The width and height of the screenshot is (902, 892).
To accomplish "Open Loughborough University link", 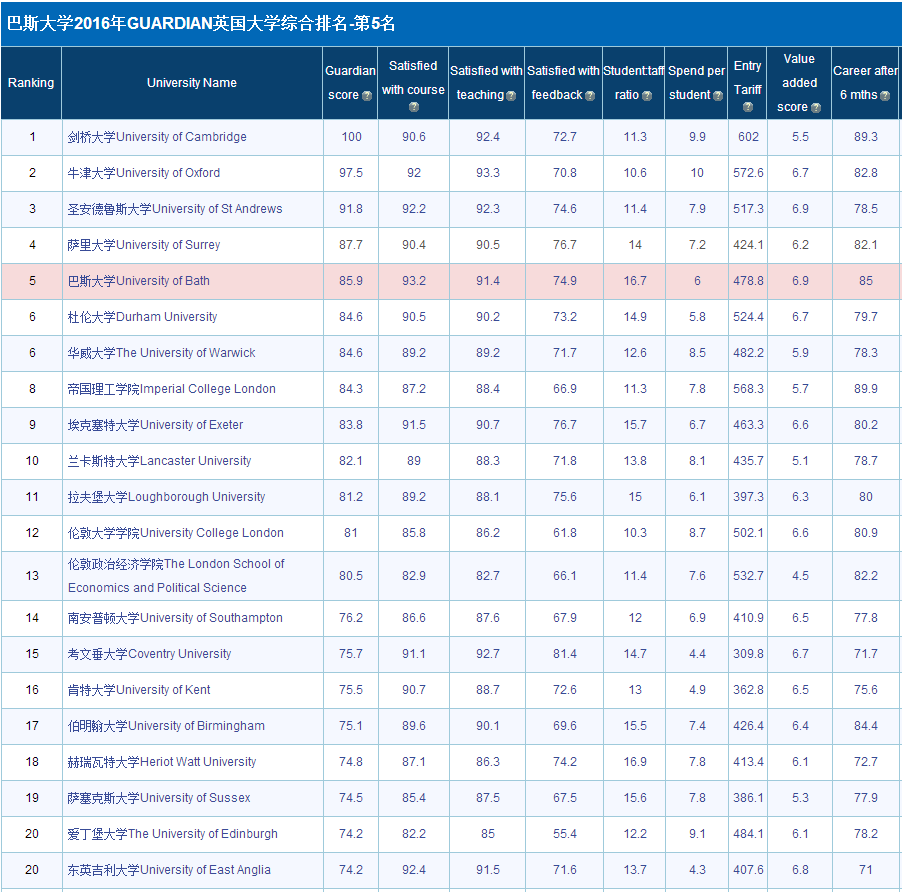I will 166,497.
